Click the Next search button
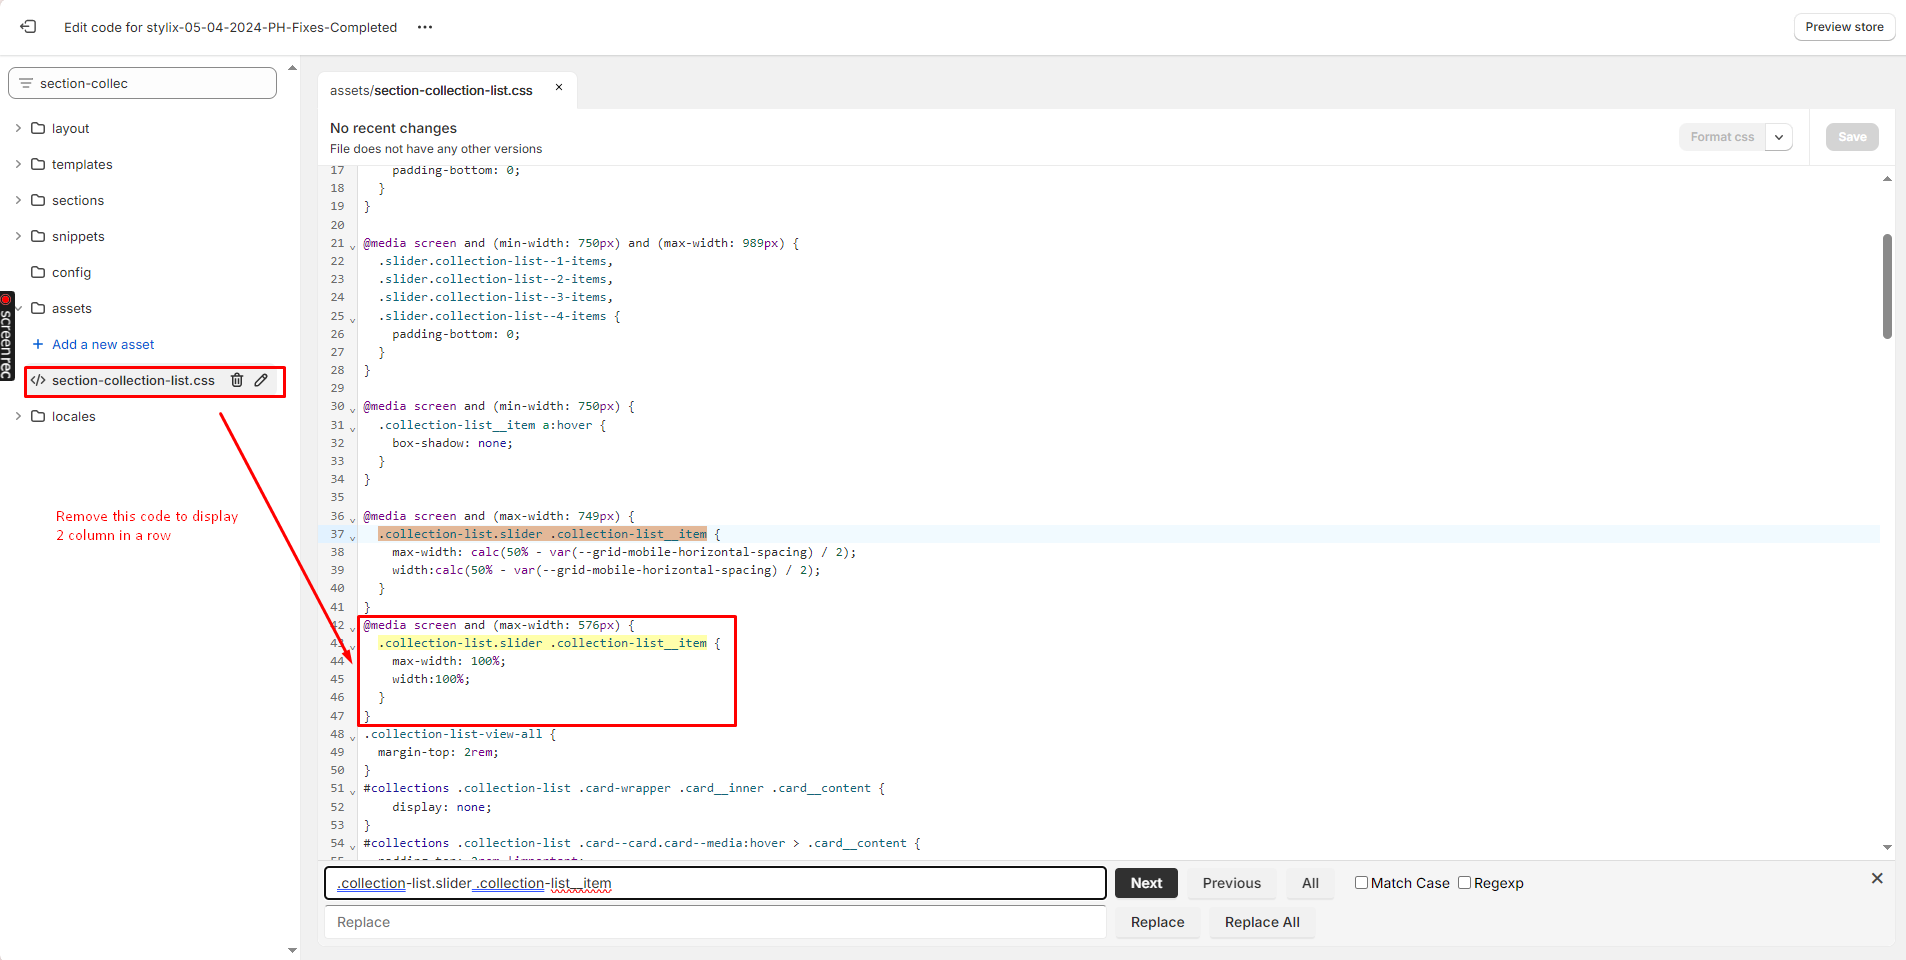 [1146, 883]
